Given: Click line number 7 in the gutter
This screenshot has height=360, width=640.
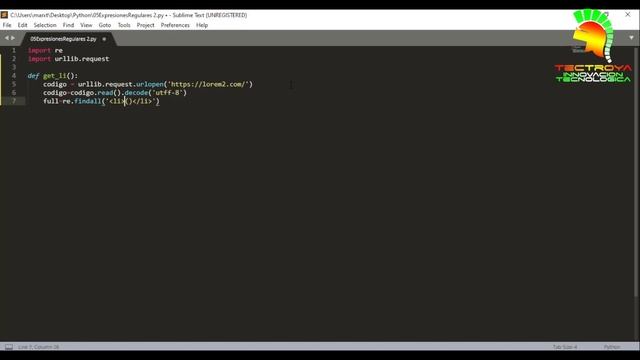Looking at the screenshot, I should [x=14, y=101].
